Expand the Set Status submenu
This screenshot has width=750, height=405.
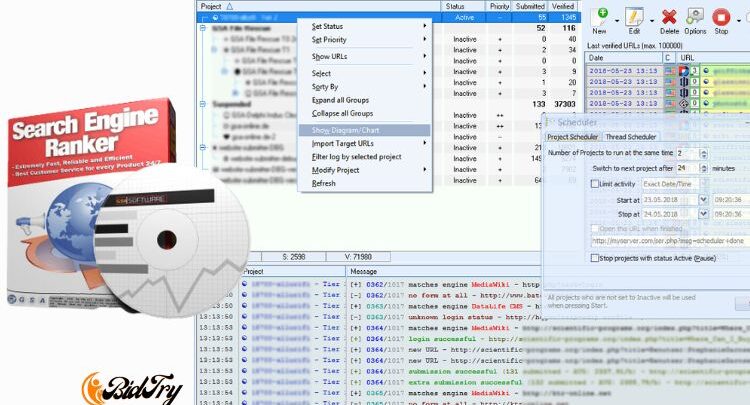(x=368, y=26)
